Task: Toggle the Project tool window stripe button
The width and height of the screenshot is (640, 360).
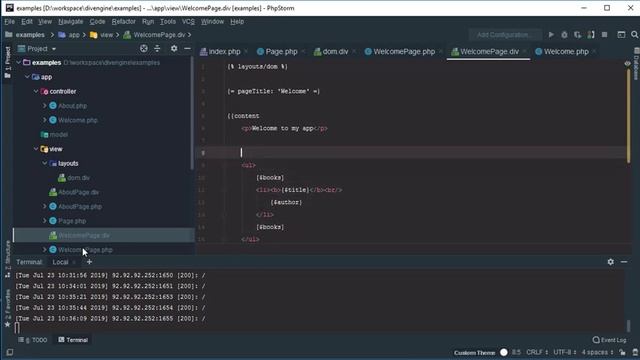Action: [x=7, y=62]
